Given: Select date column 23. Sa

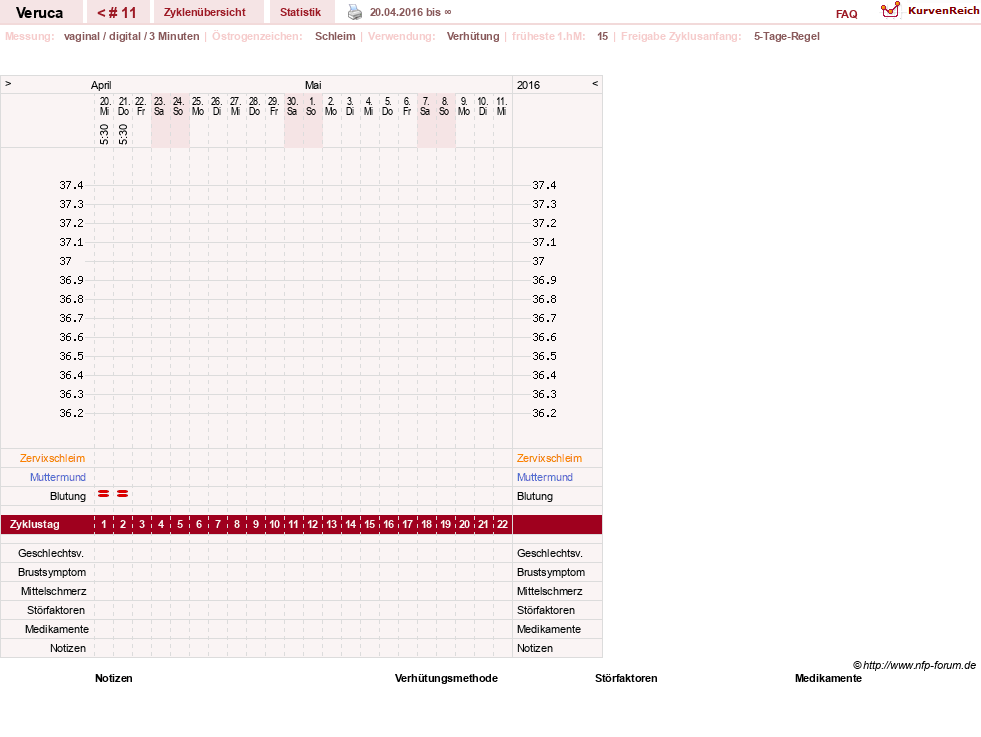Looking at the screenshot, I should coord(160,106).
